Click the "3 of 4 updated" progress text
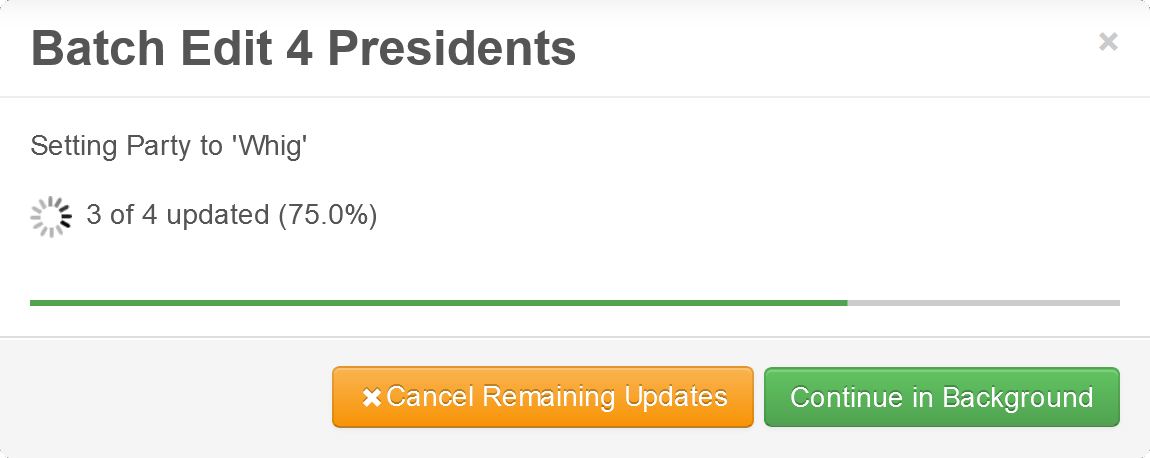 [x=177, y=215]
